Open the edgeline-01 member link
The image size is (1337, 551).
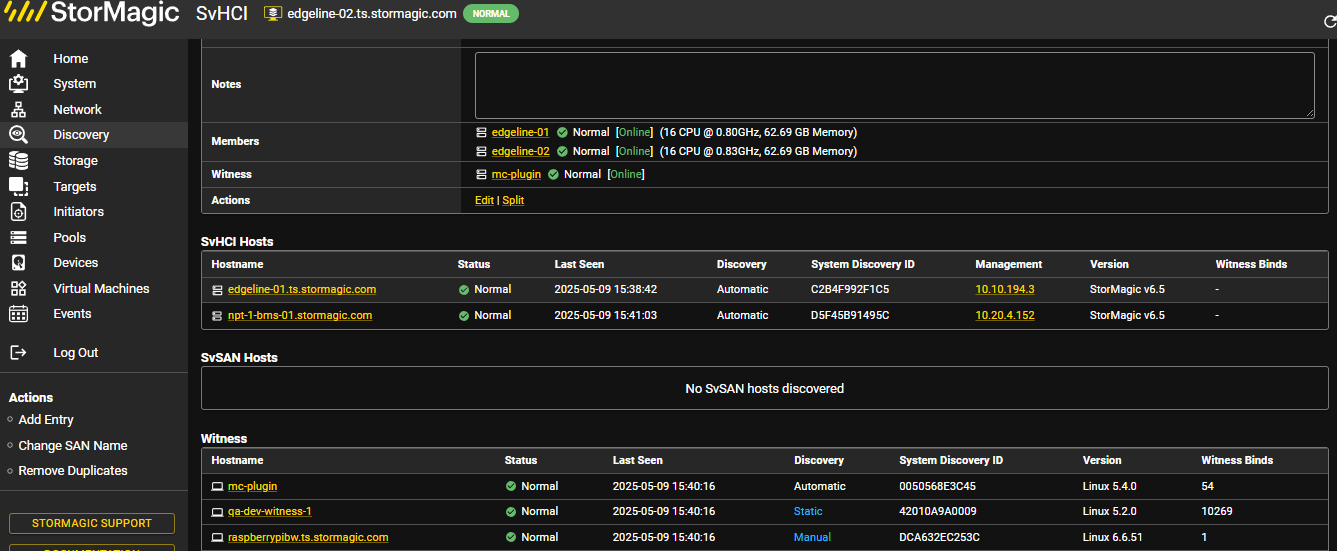point(520,132)
